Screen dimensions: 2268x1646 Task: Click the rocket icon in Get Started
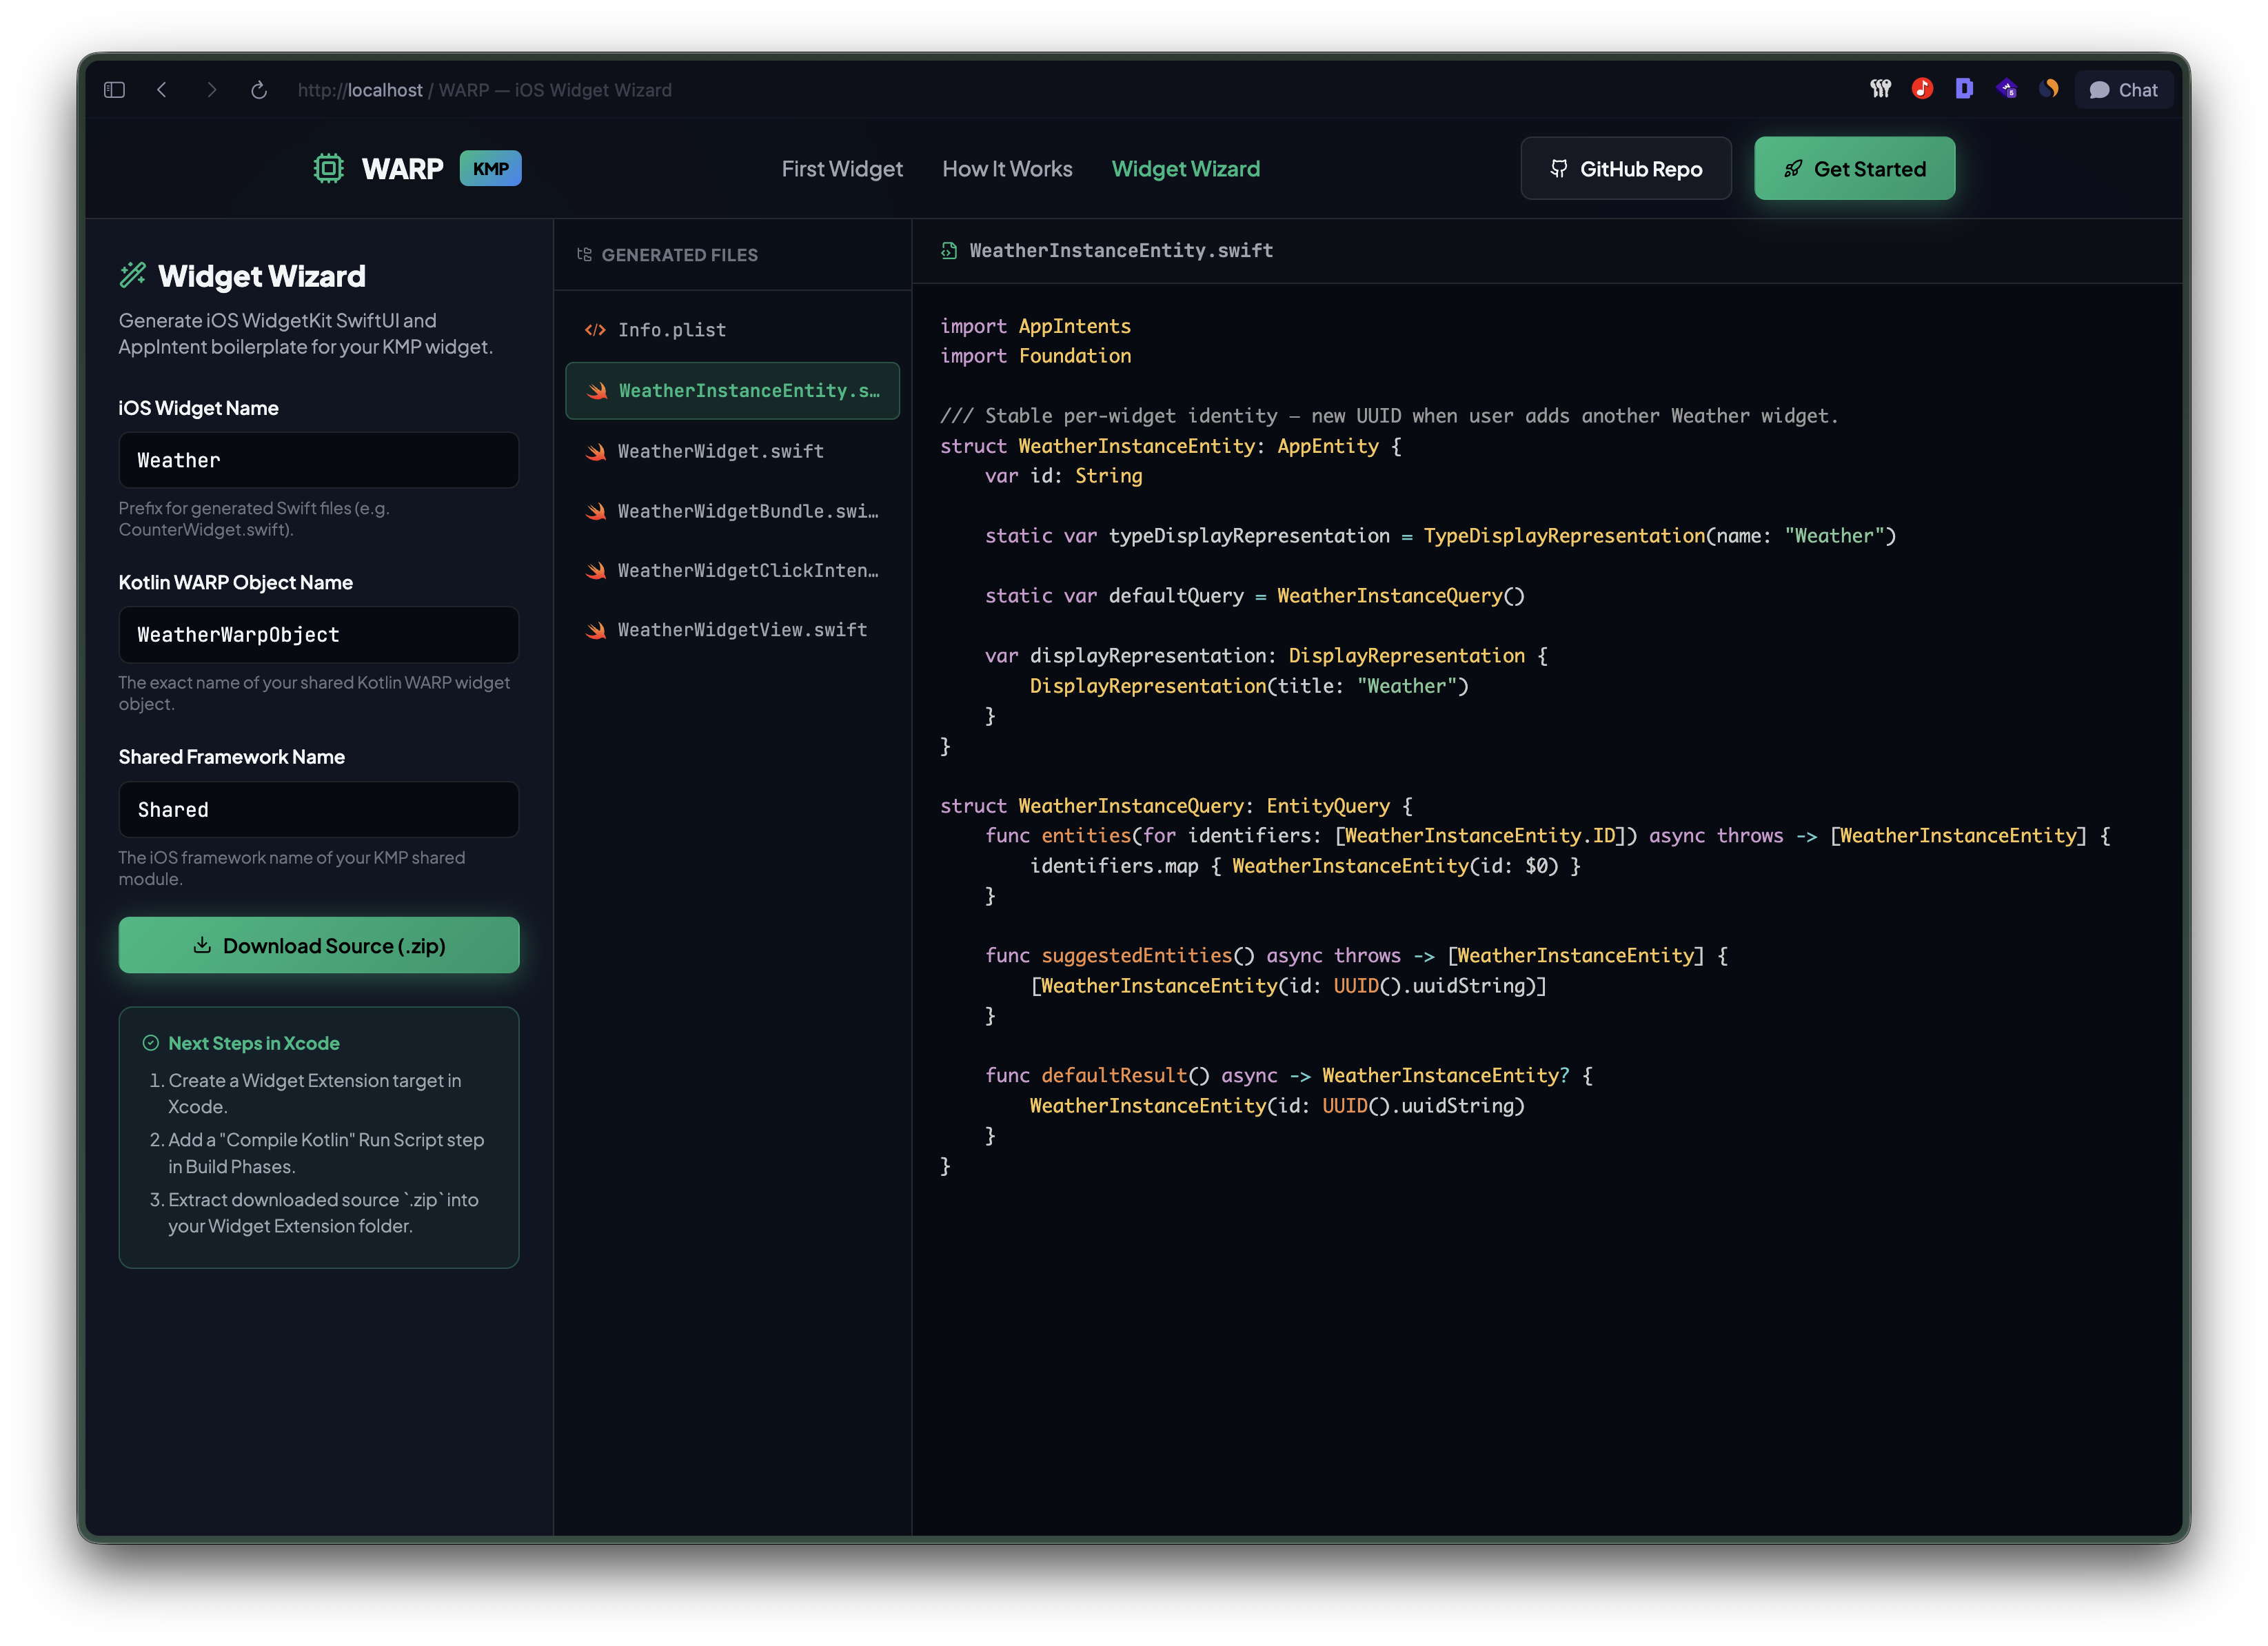point(1793,169)
